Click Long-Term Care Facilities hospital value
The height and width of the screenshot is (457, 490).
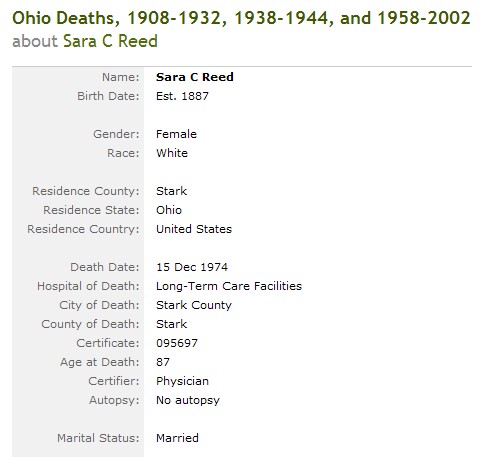[229, 286]
